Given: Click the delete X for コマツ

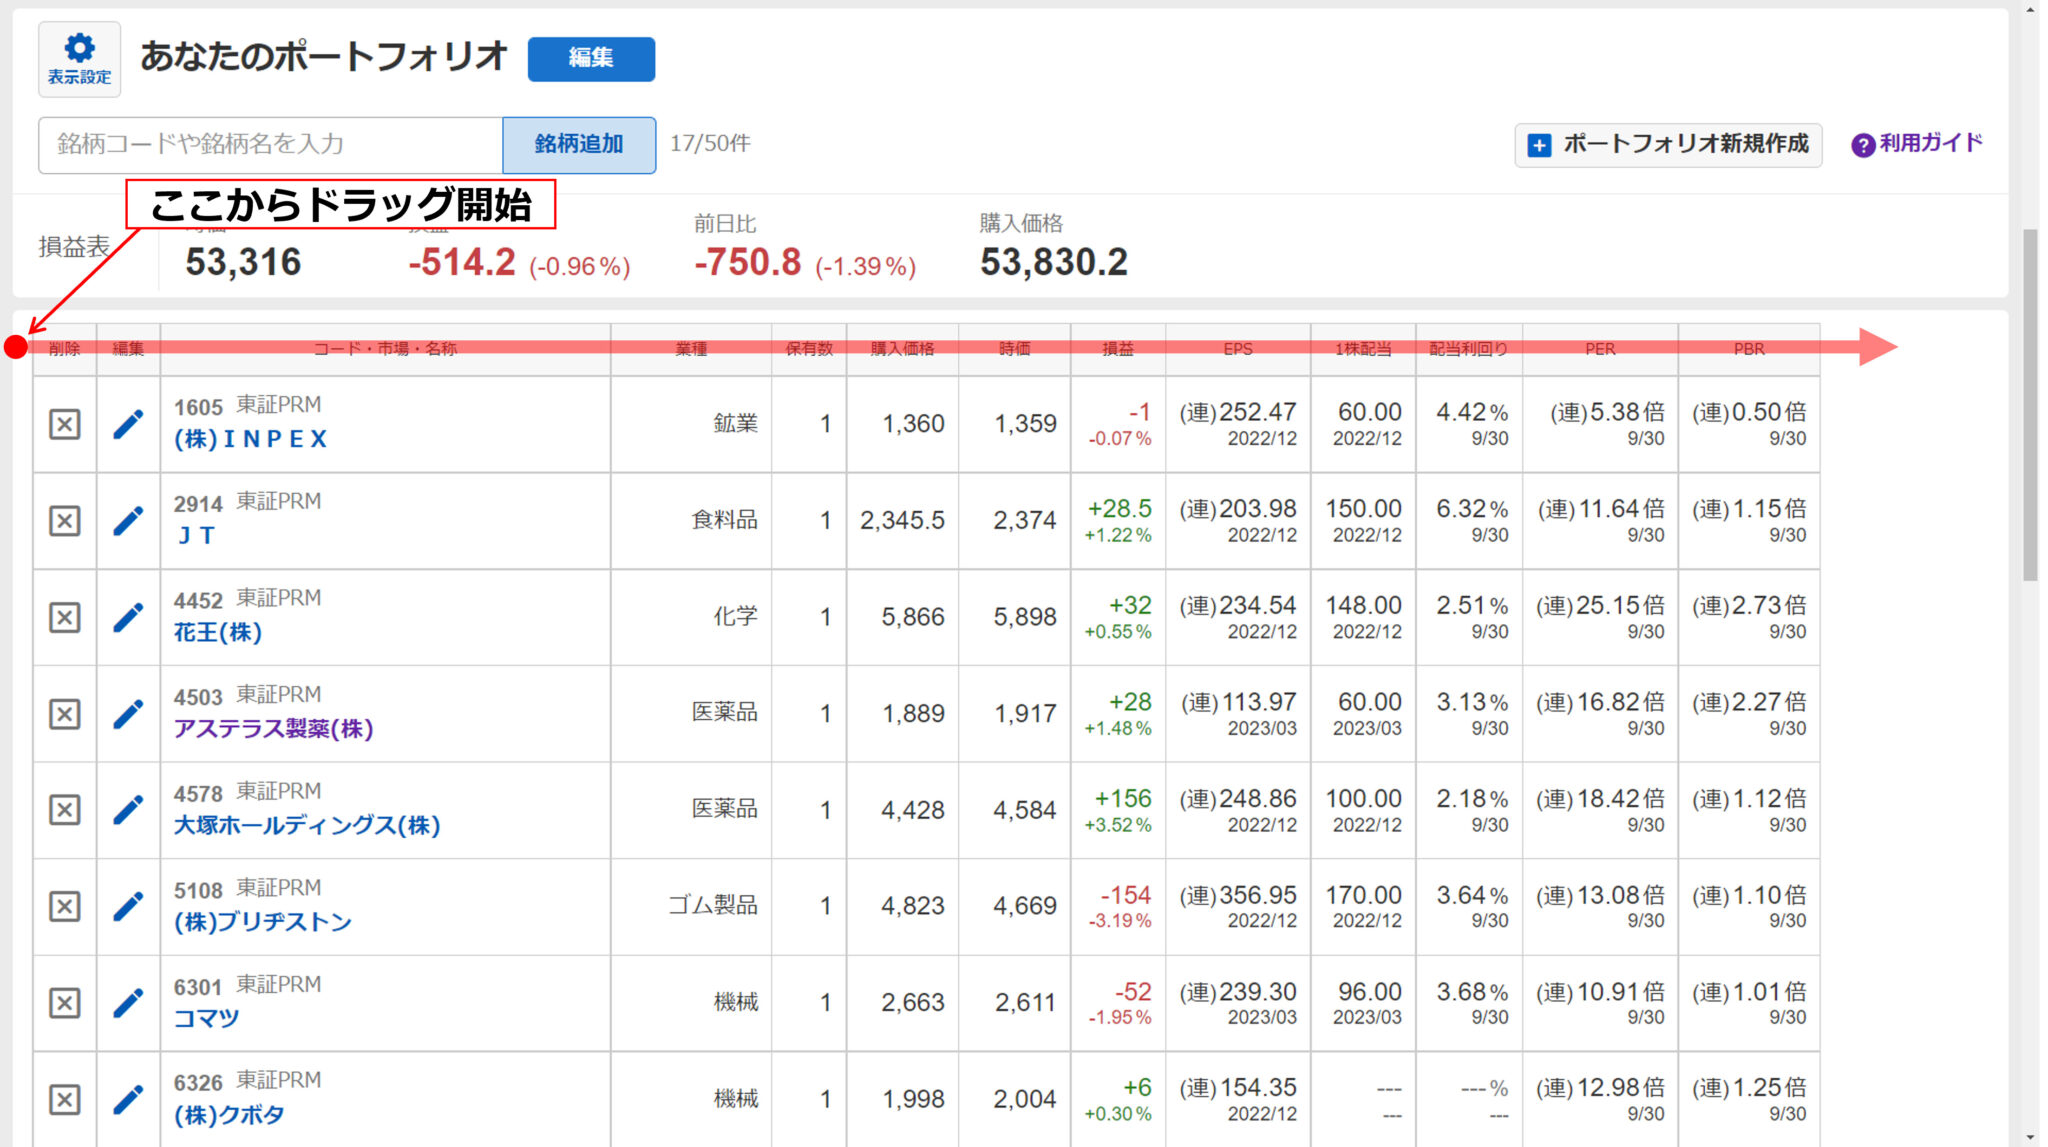Looking at the screenshot, I should tap(65, 1003).
